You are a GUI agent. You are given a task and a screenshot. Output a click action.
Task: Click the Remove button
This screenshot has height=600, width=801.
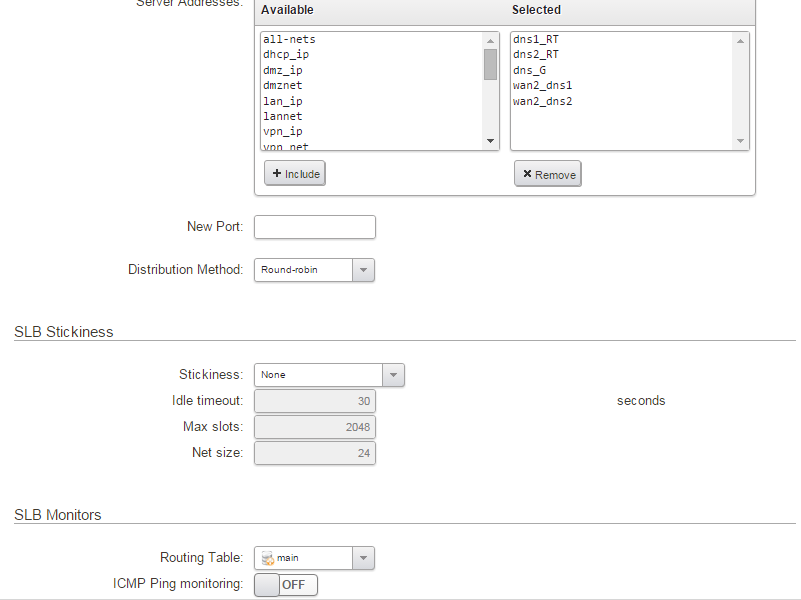pyautogui.click(x=548, y=175)
